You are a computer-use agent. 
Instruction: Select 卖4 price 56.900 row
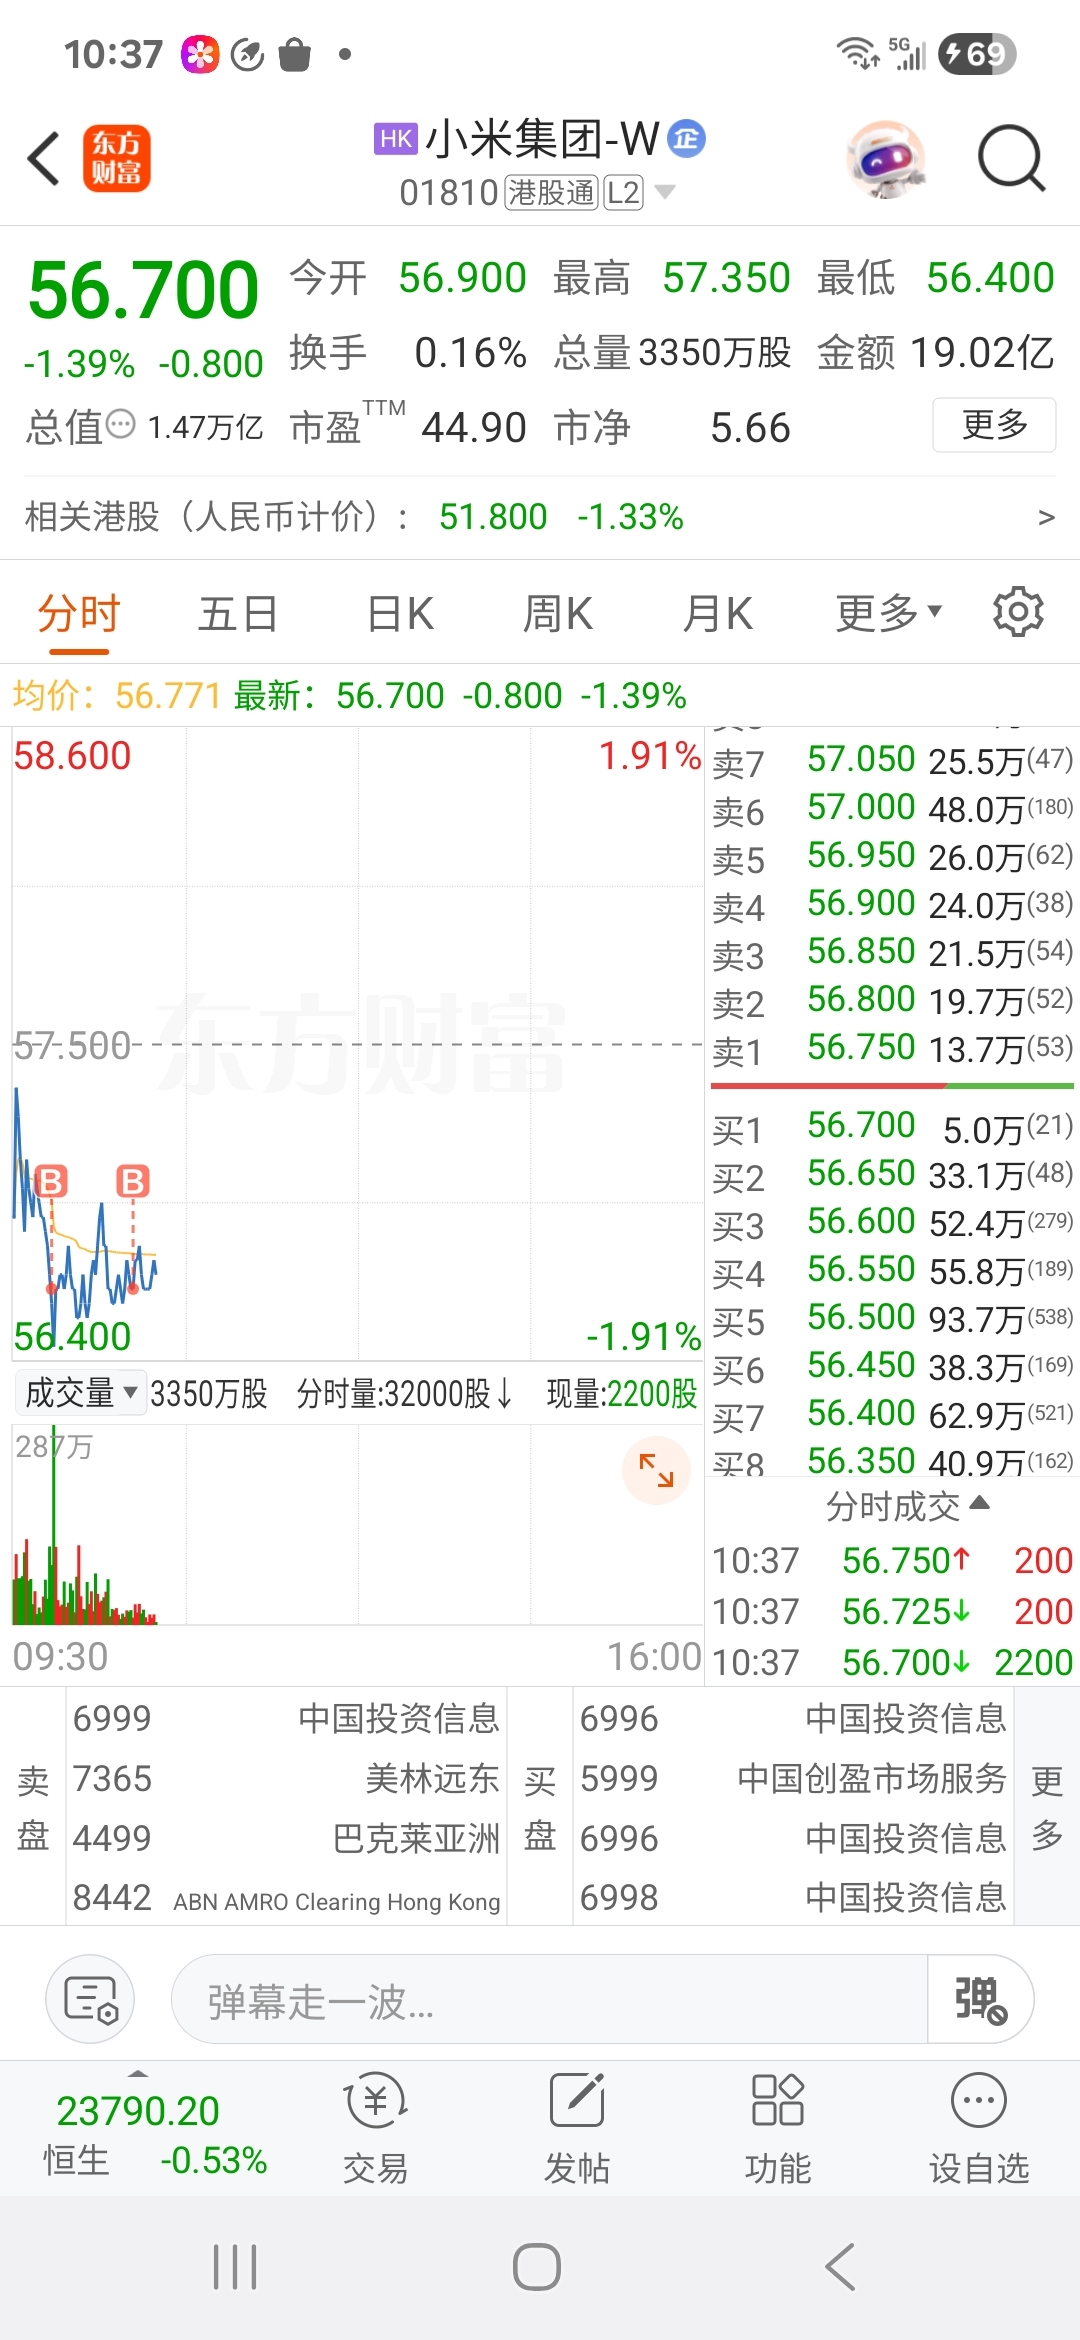coord(892,904)
